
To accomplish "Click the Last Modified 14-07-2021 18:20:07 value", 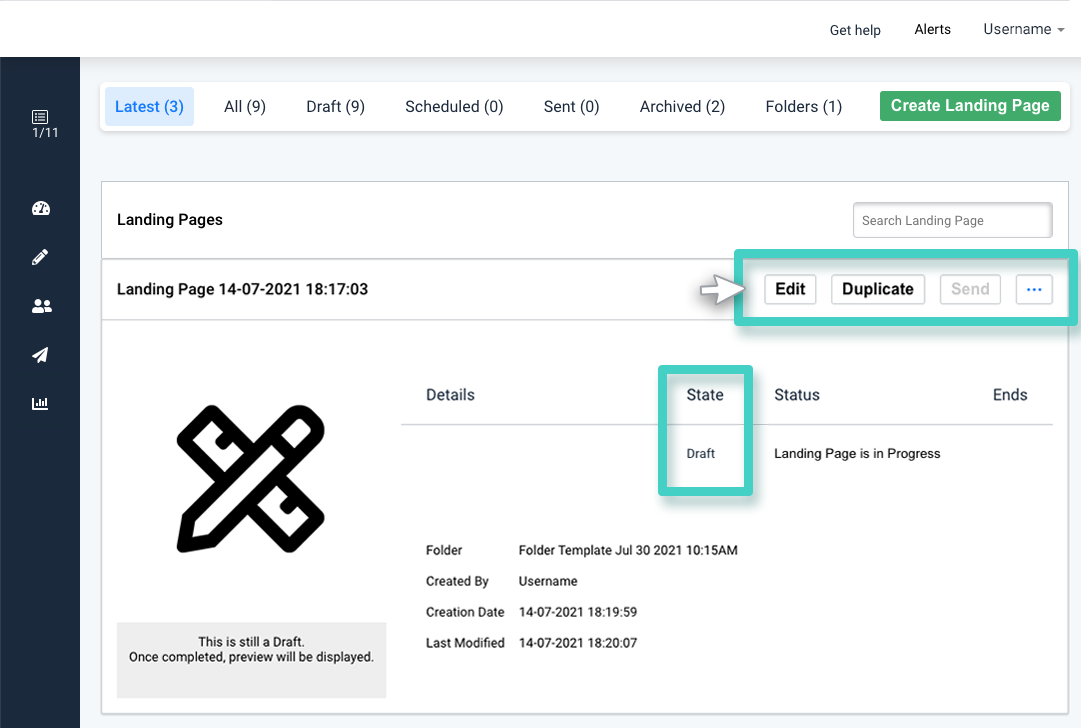I will point(578,643).
